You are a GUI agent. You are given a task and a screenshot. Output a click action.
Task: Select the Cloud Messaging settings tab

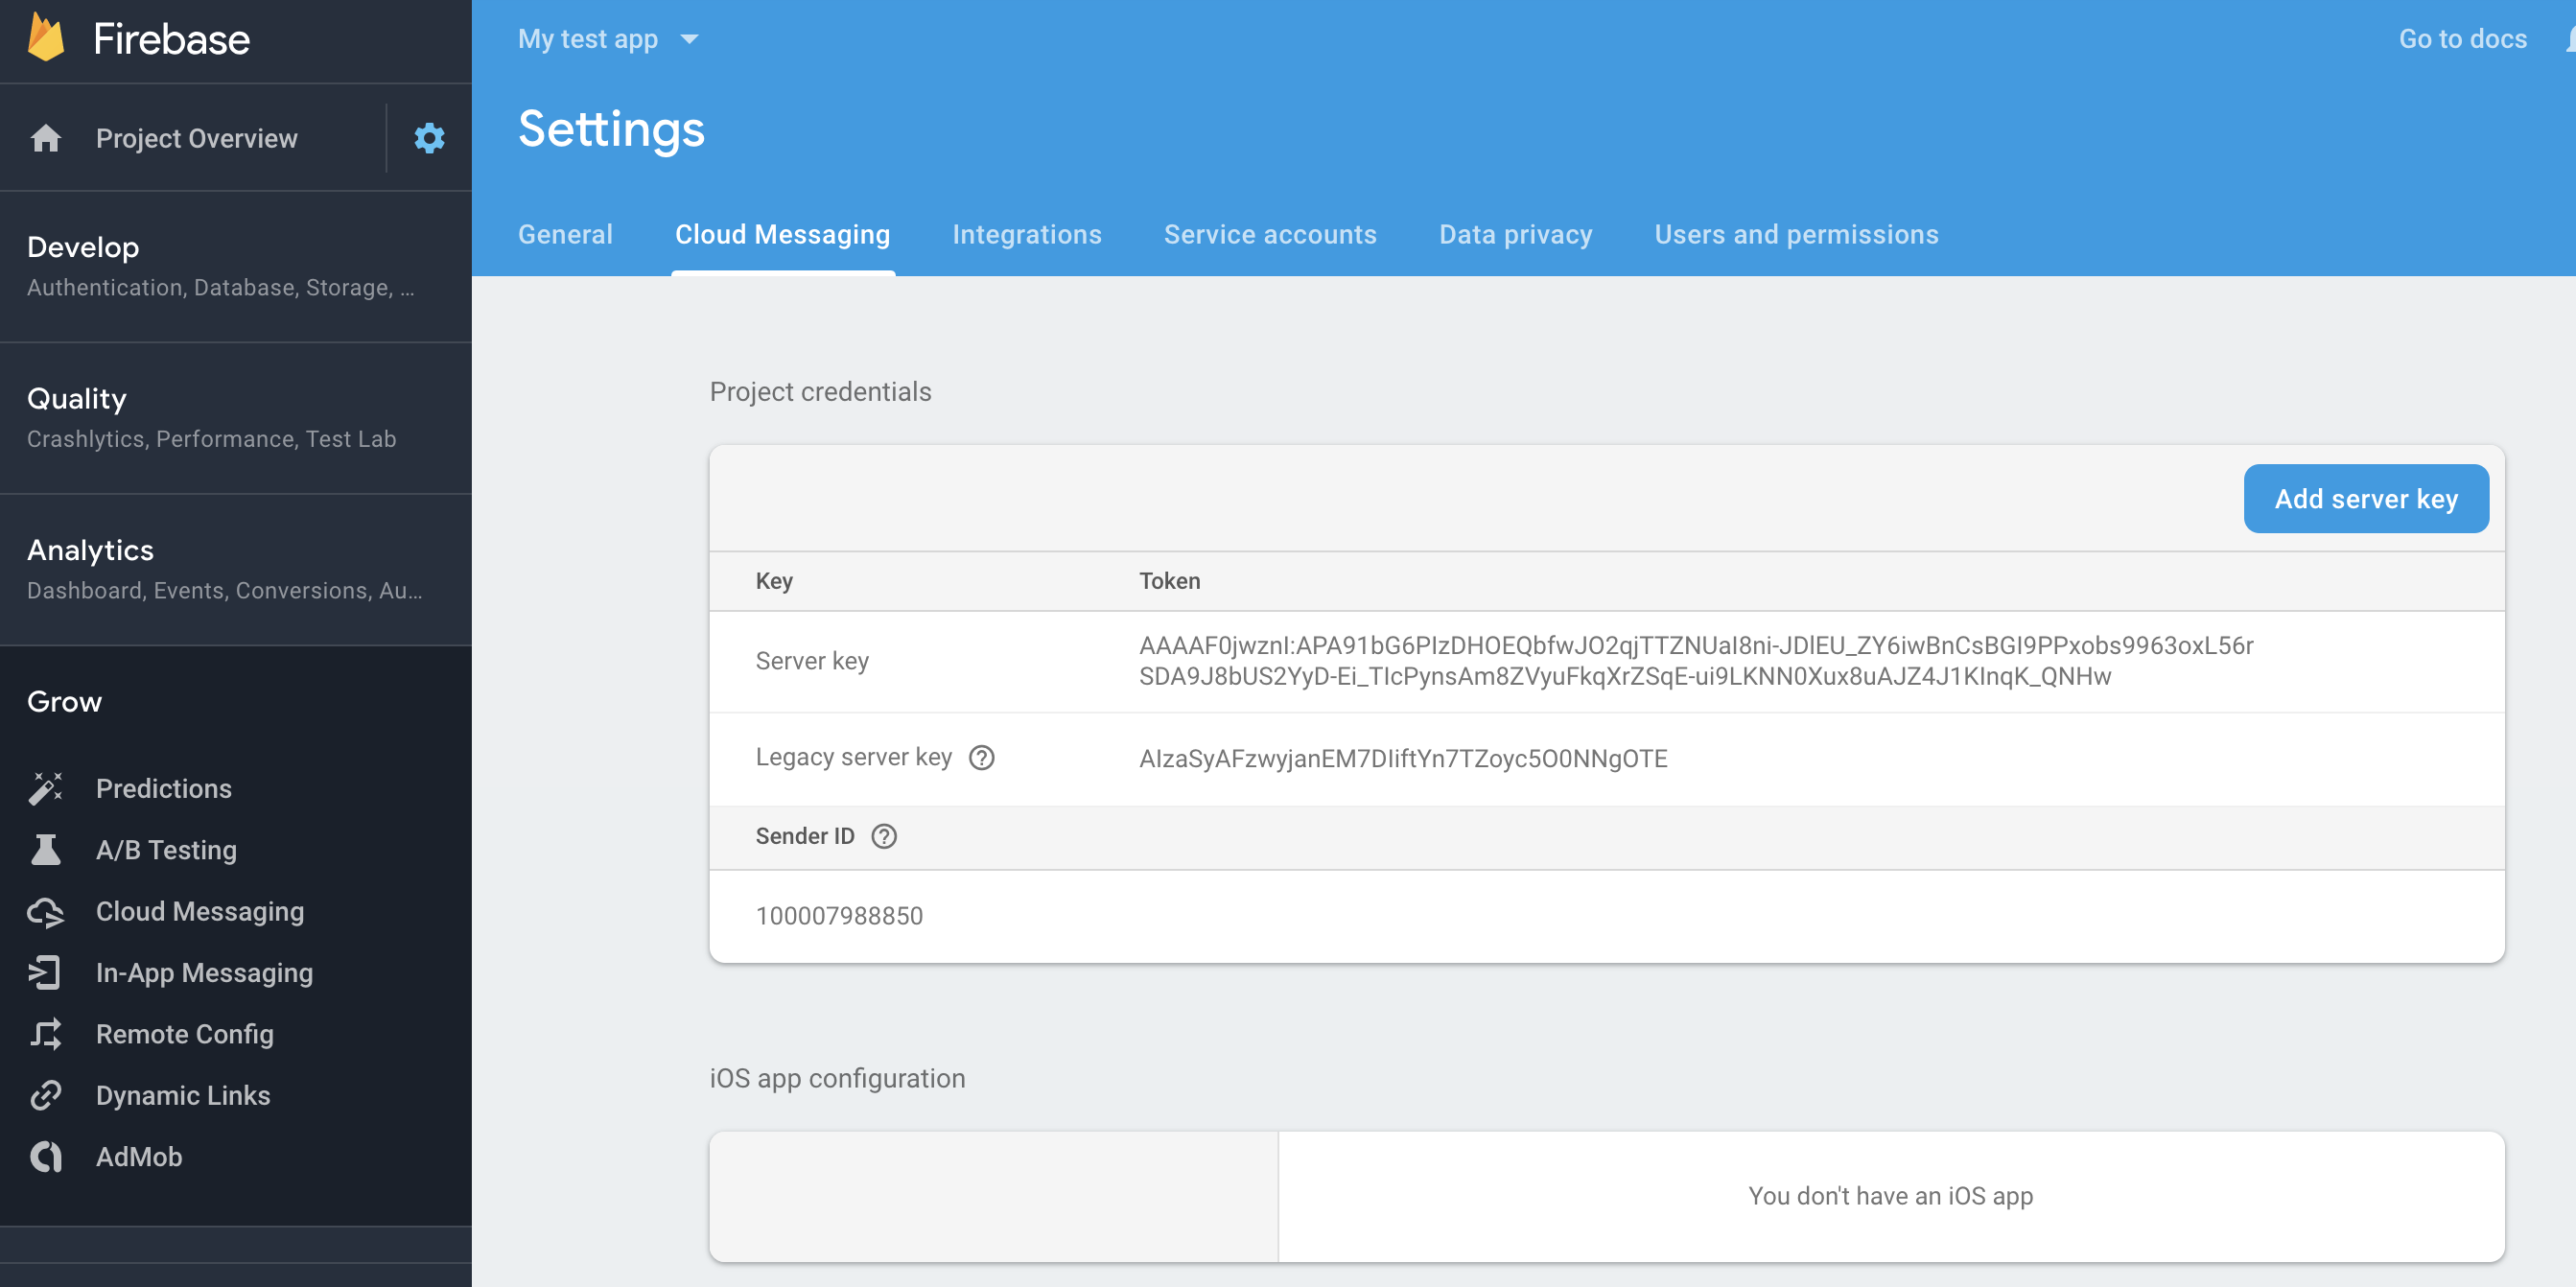coord(782,234)
